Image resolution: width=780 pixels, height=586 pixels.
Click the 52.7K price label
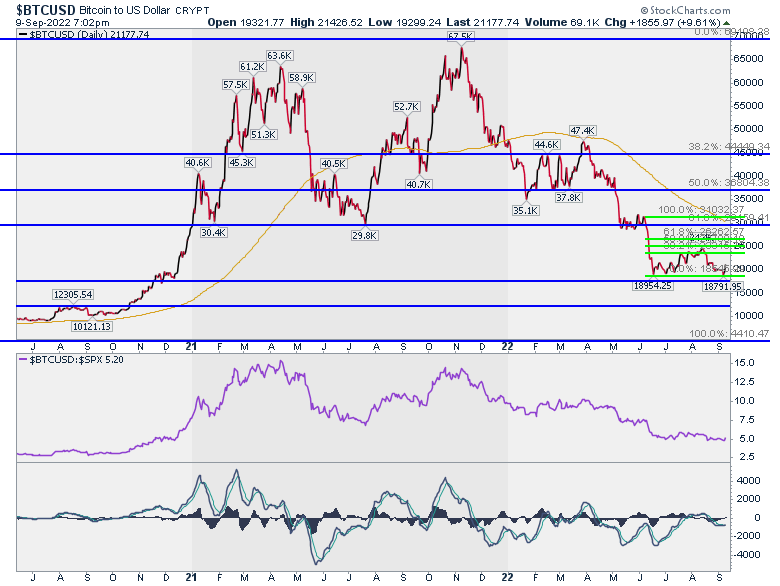406,106
